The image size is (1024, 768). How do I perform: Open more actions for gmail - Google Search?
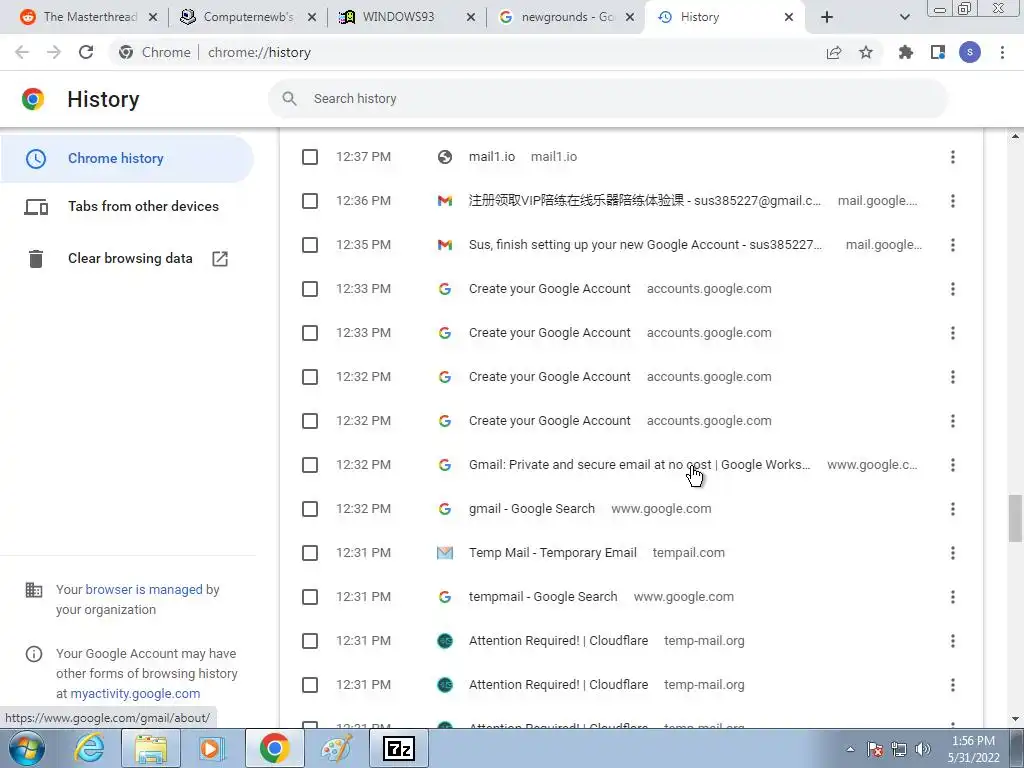[x=953, y=509]
